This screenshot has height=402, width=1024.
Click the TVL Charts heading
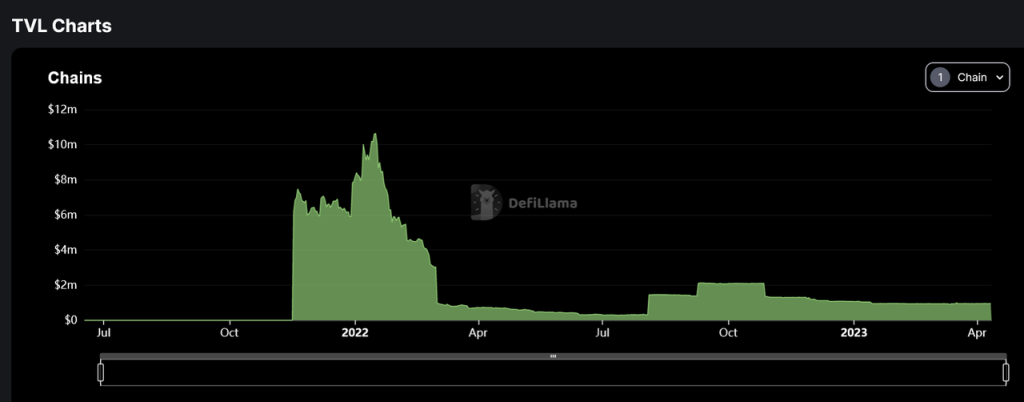(62, 26)
